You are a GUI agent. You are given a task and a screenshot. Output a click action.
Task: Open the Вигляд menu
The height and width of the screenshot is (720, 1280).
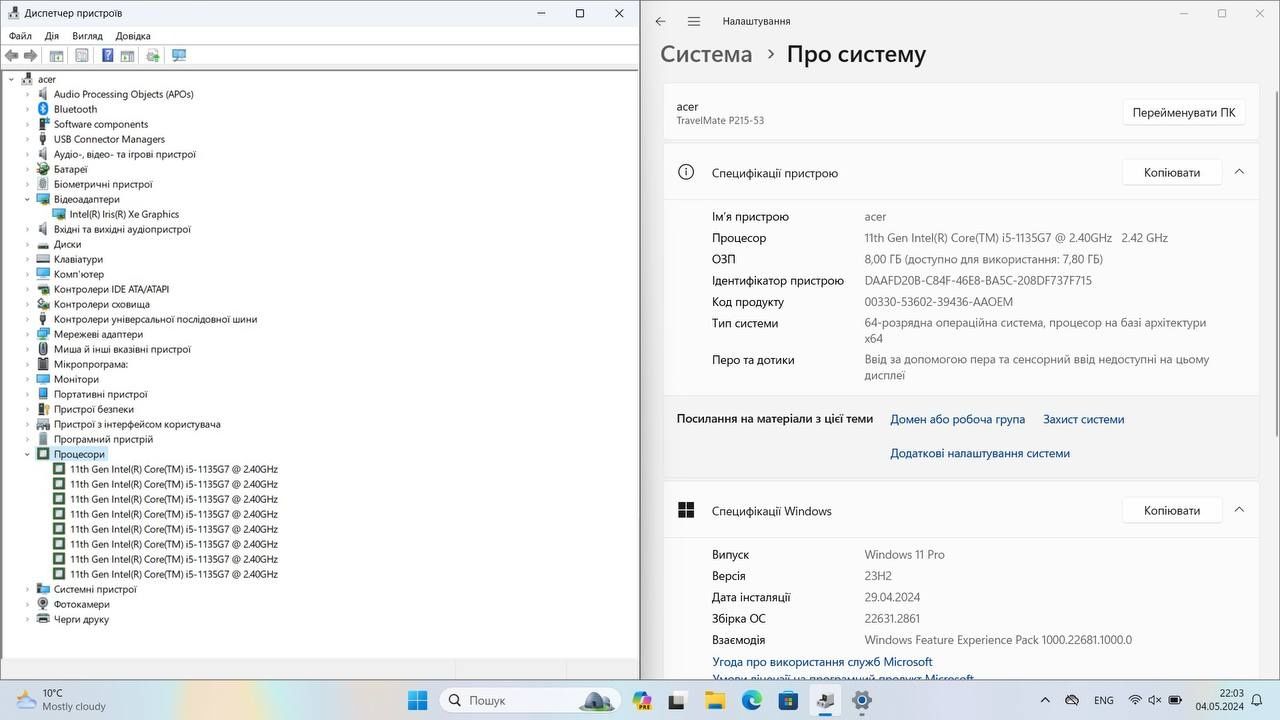coord(87,36)
